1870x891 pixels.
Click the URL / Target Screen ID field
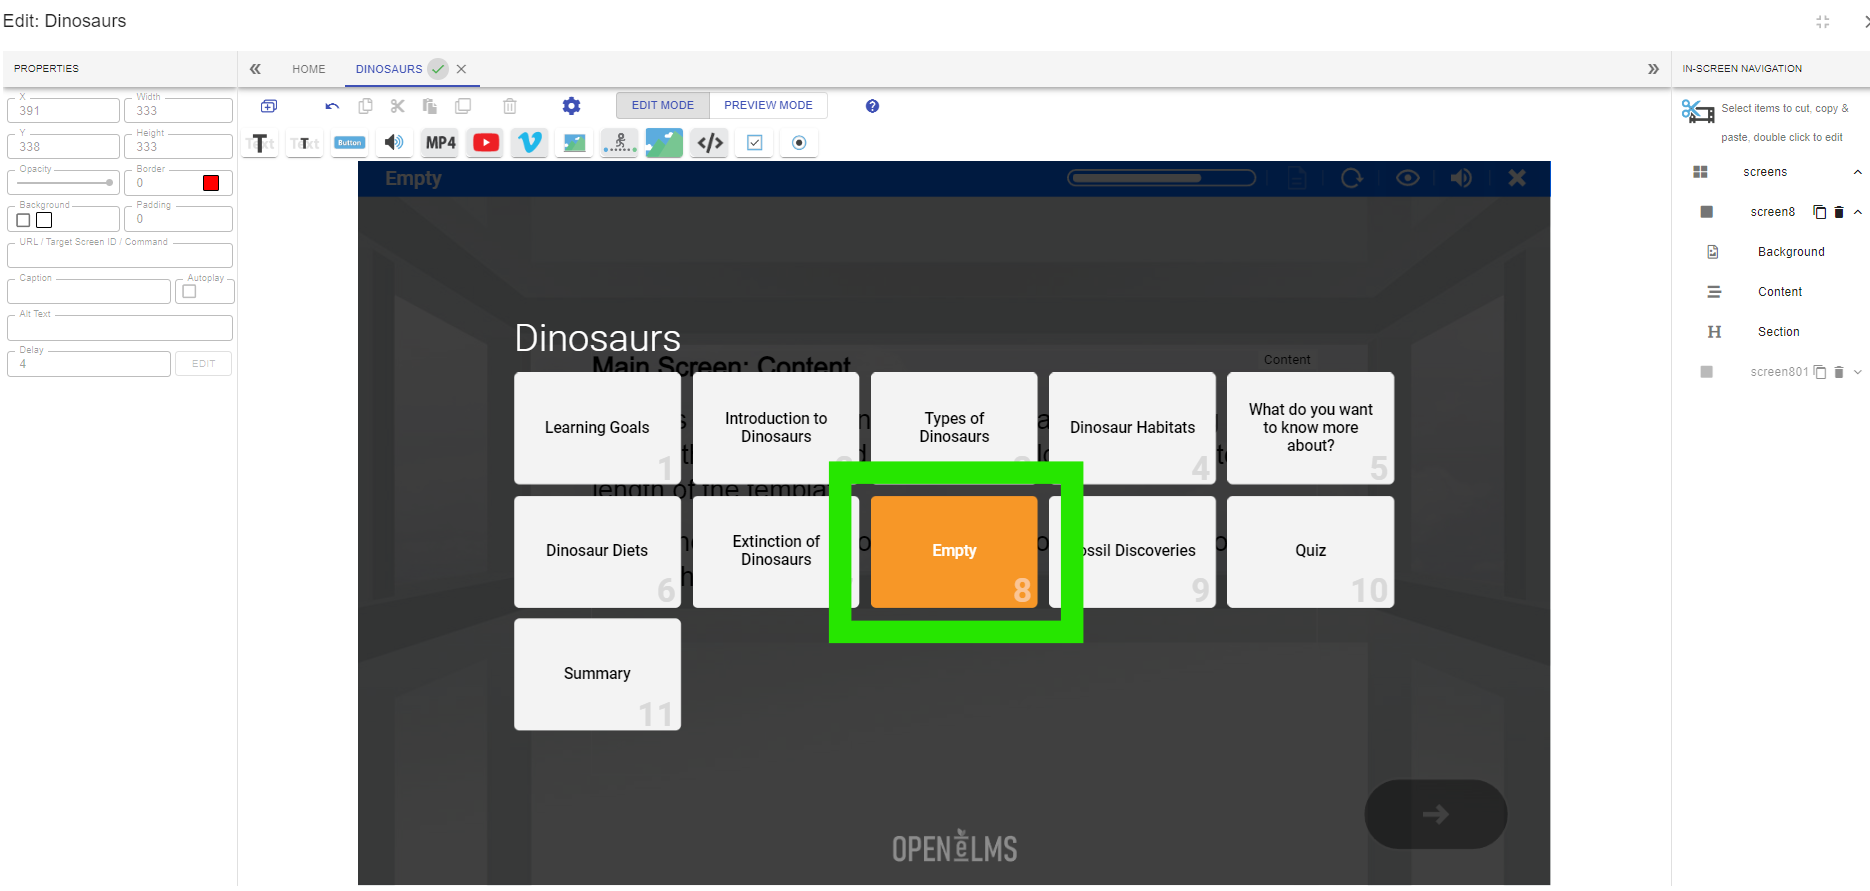(x=120, y=255)
